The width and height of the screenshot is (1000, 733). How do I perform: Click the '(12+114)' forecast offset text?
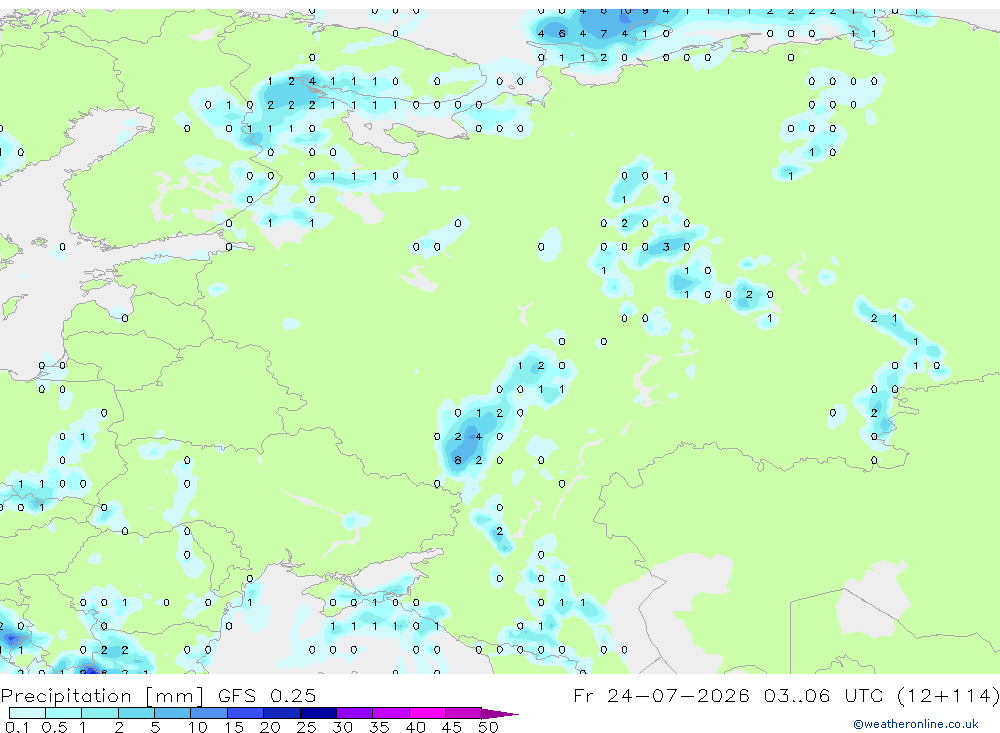click(948, 695)
